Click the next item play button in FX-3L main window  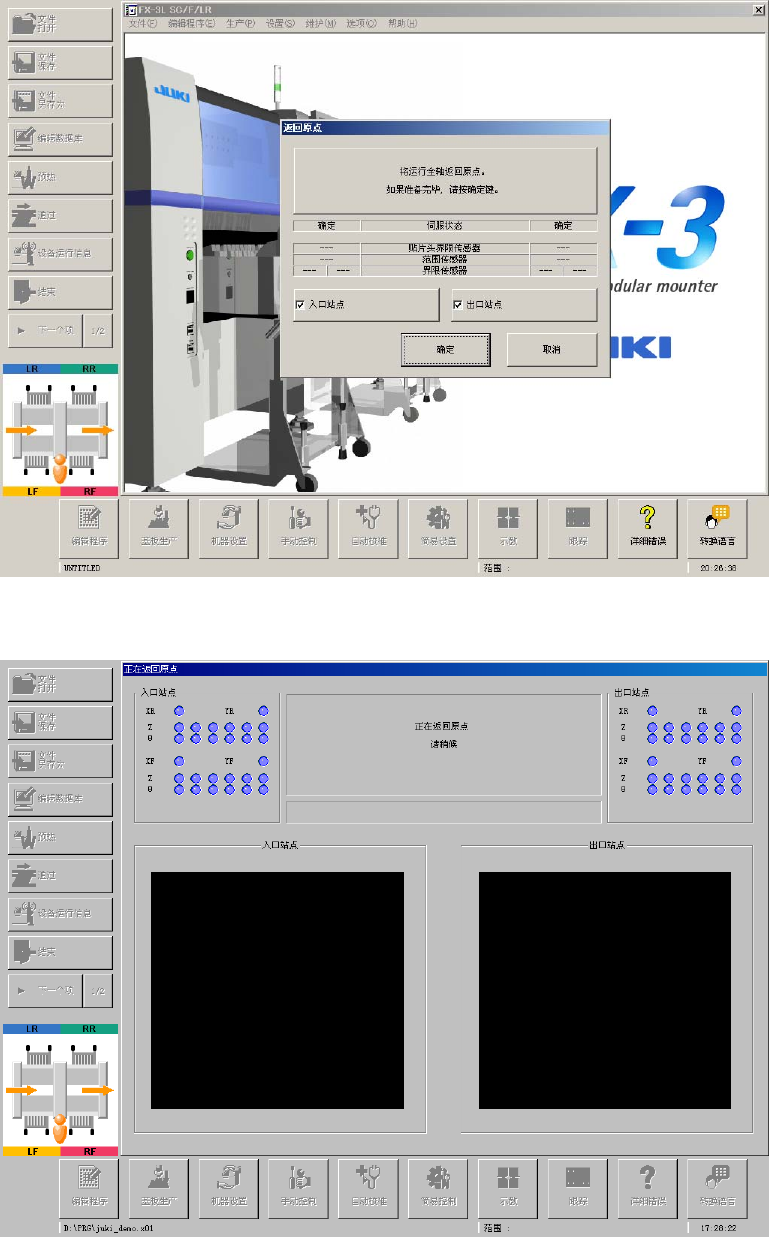click(44, 330)
